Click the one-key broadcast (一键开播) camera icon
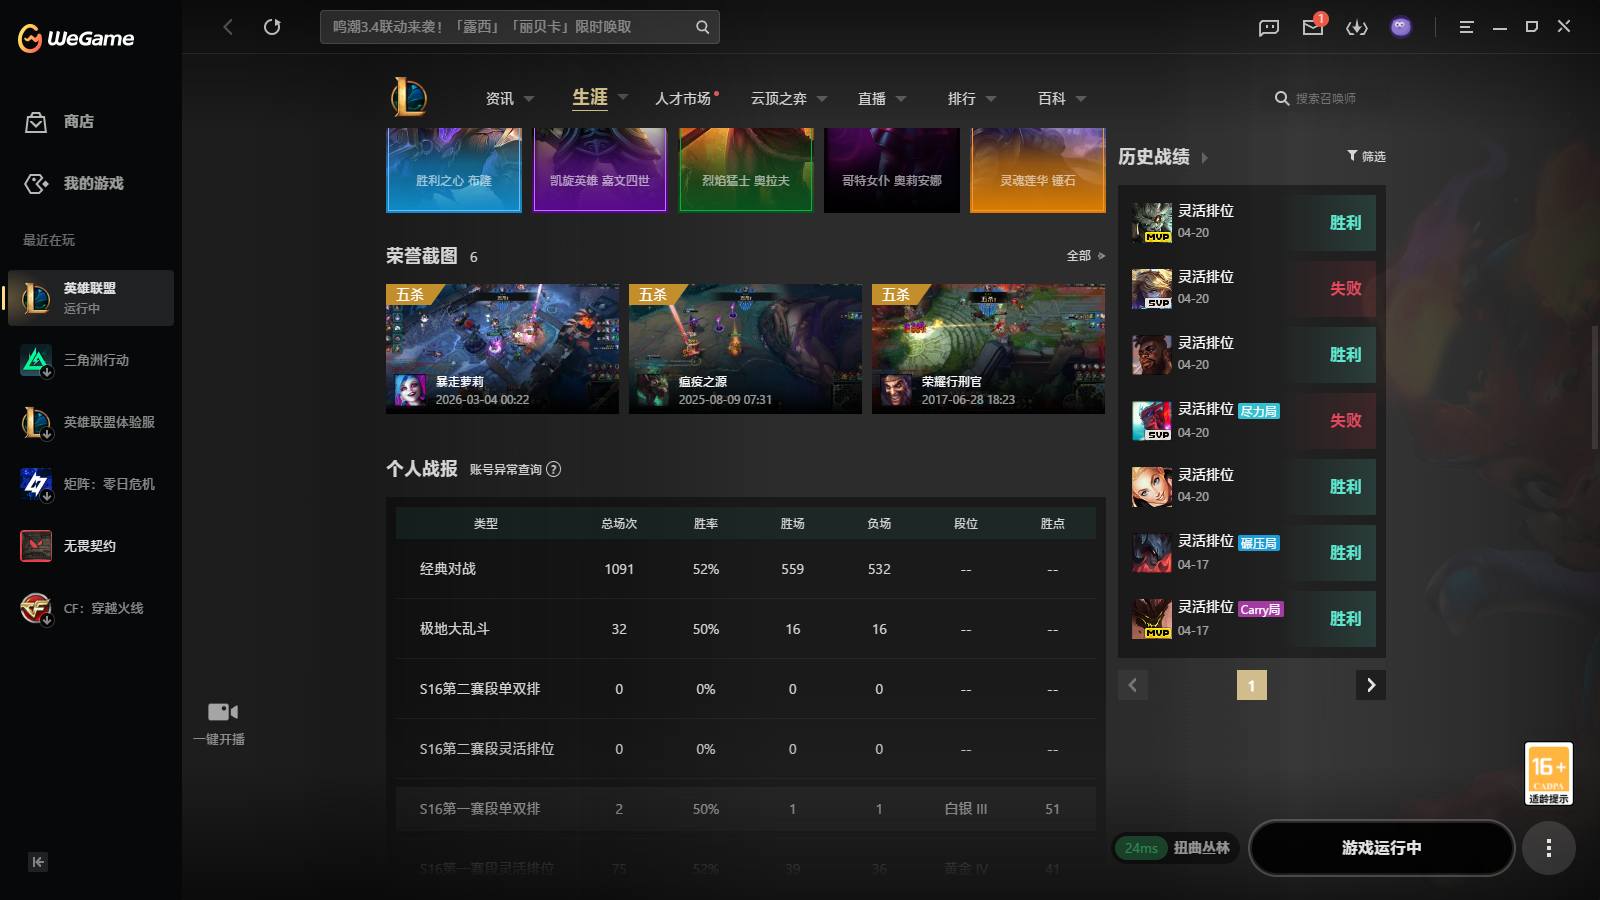Screen dimensions: 1600x900 (222, 712)
